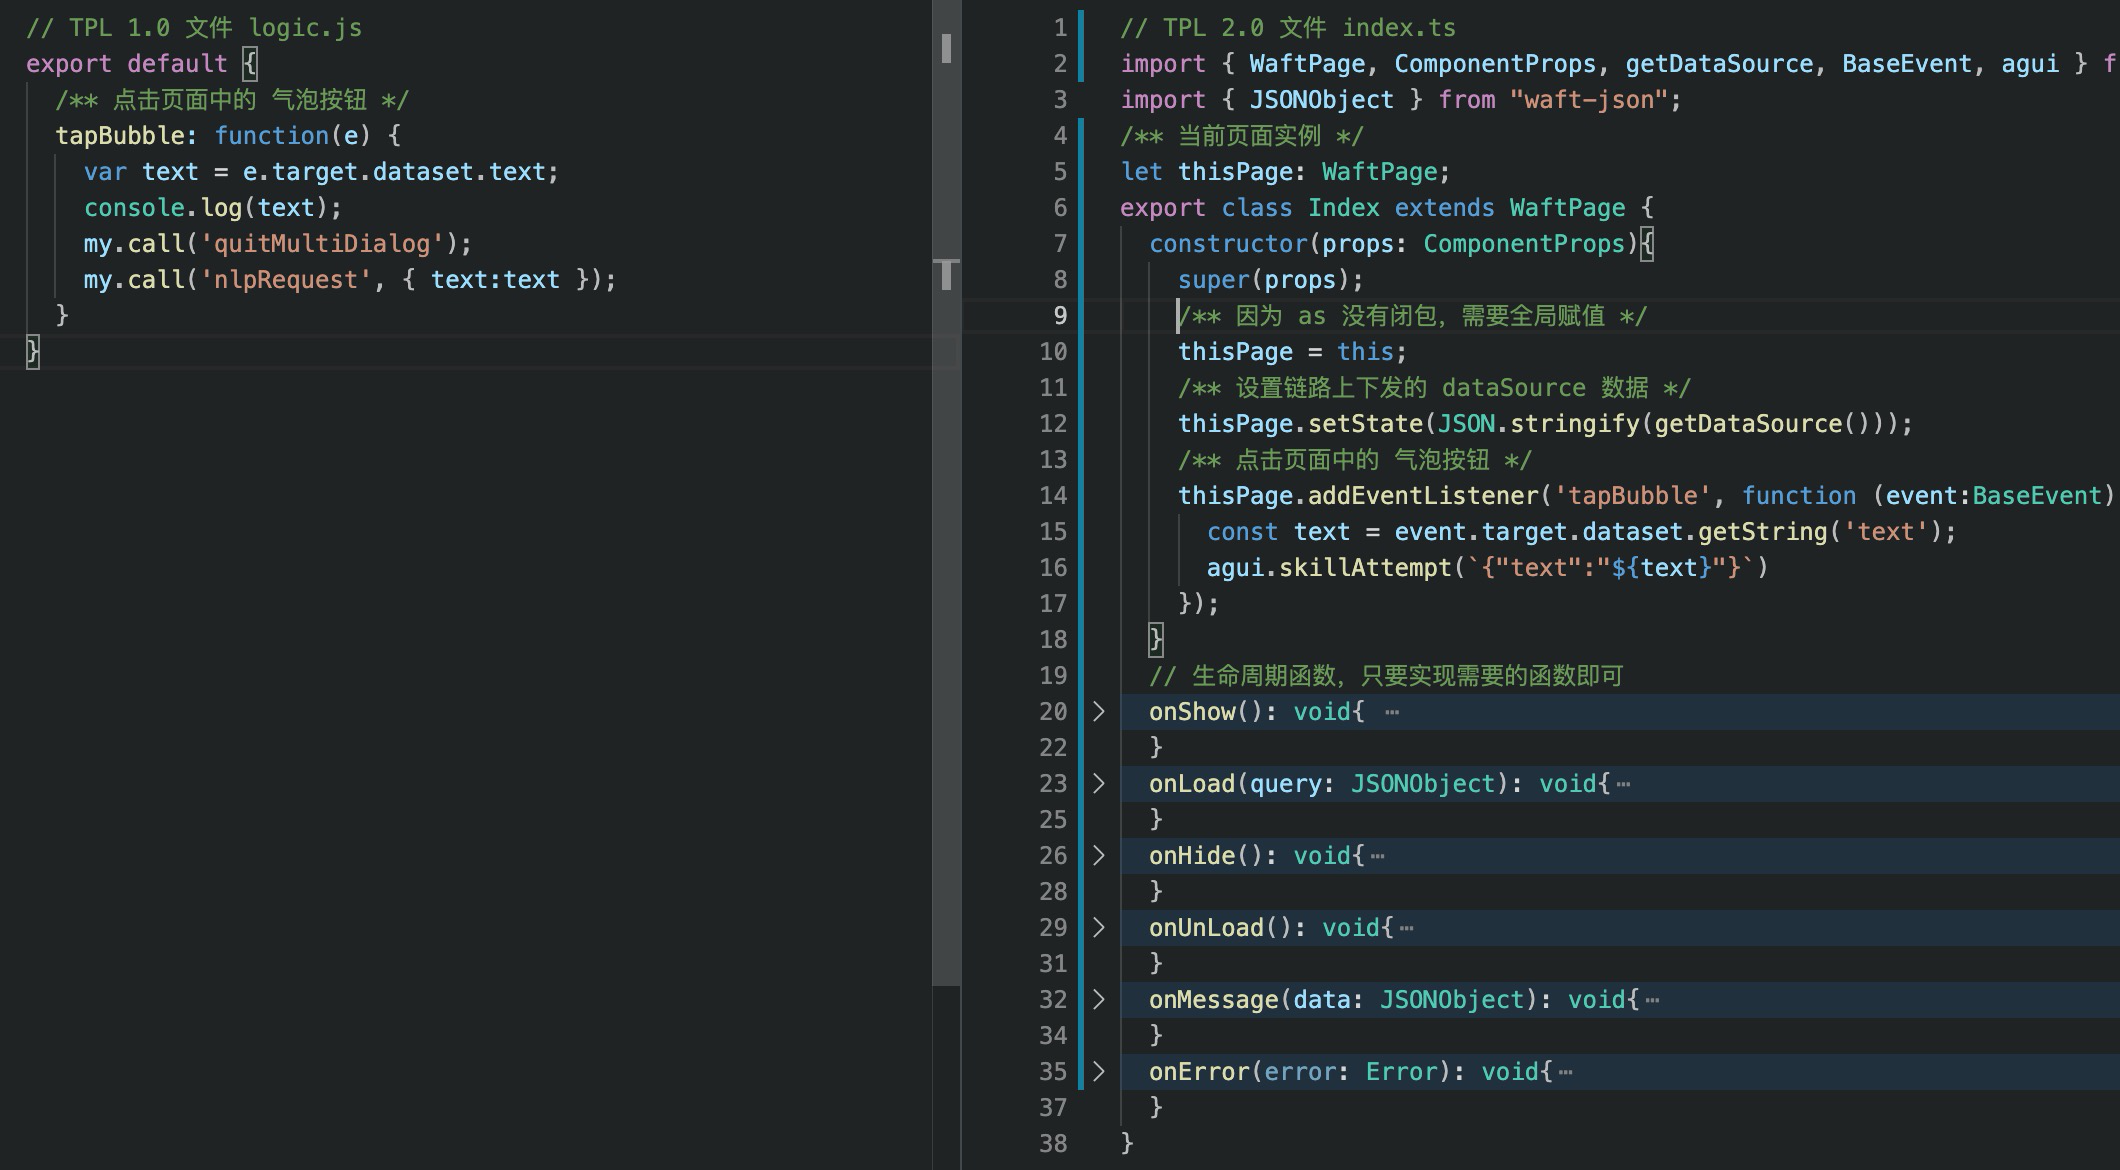Viewport: 2120px width, 1170px height.
Task: Expand the folded onError function
Action: (x=1098, y=1071)
